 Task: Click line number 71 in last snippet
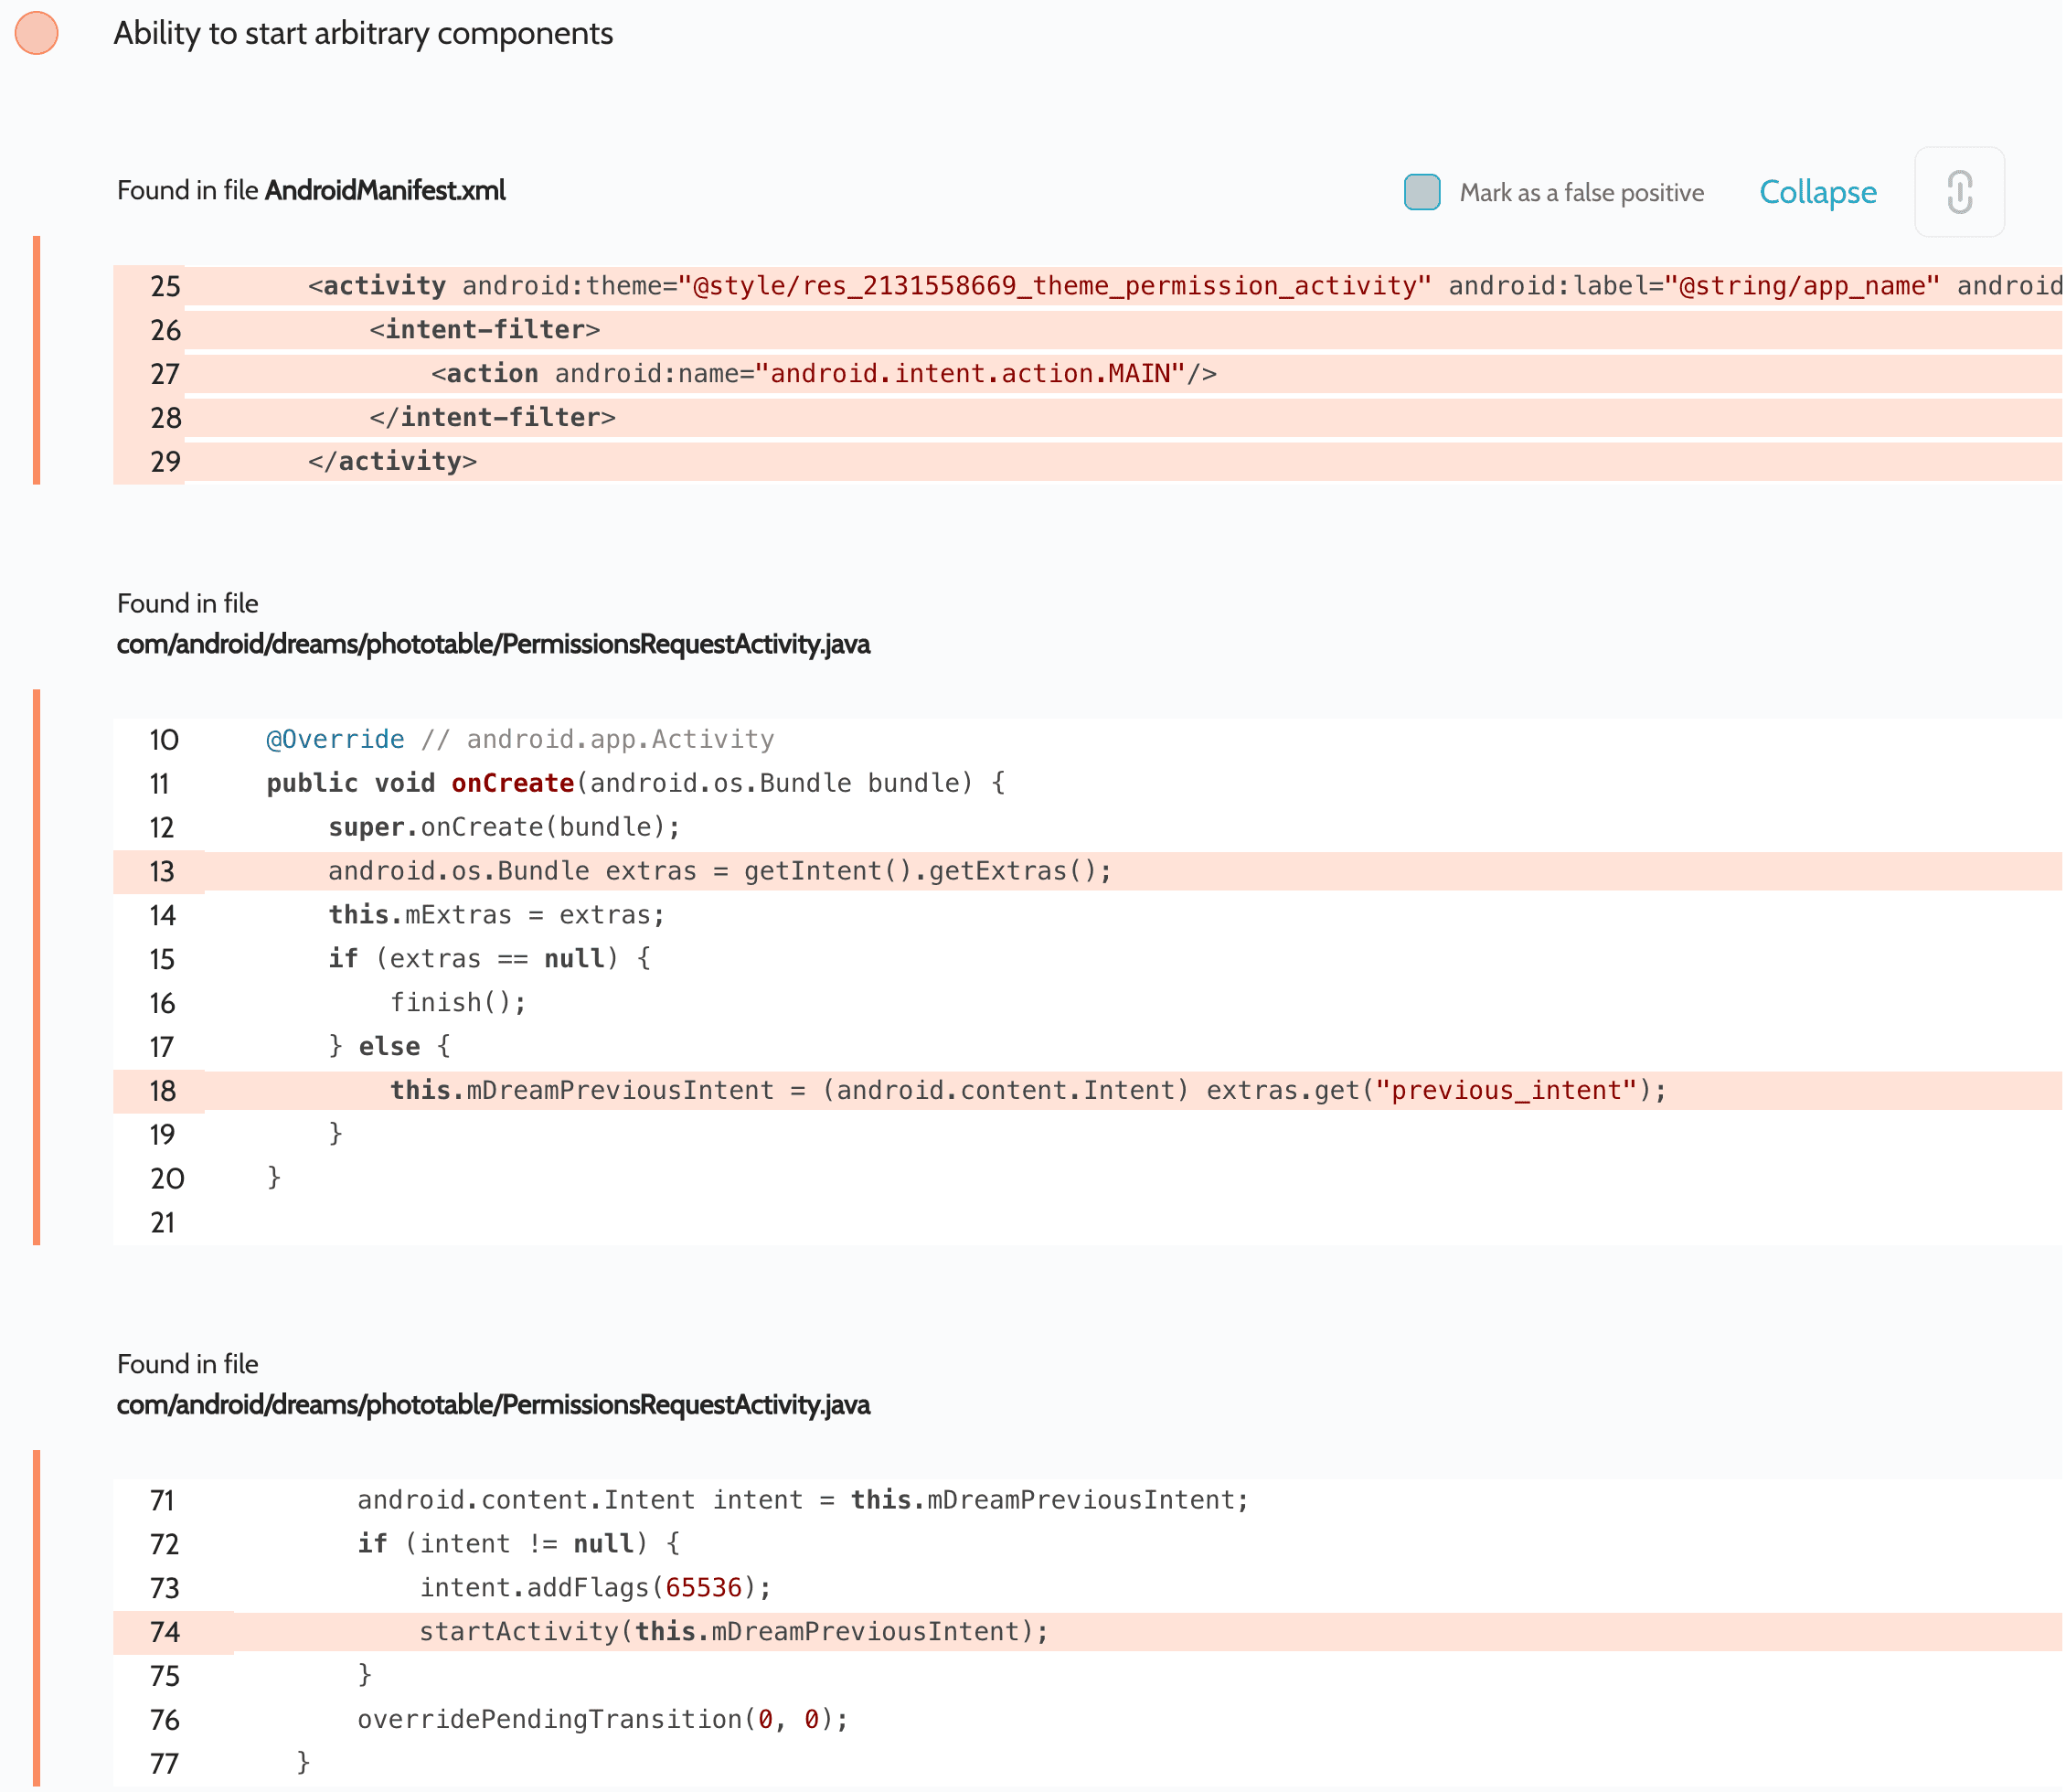[x=163, y=1500]
